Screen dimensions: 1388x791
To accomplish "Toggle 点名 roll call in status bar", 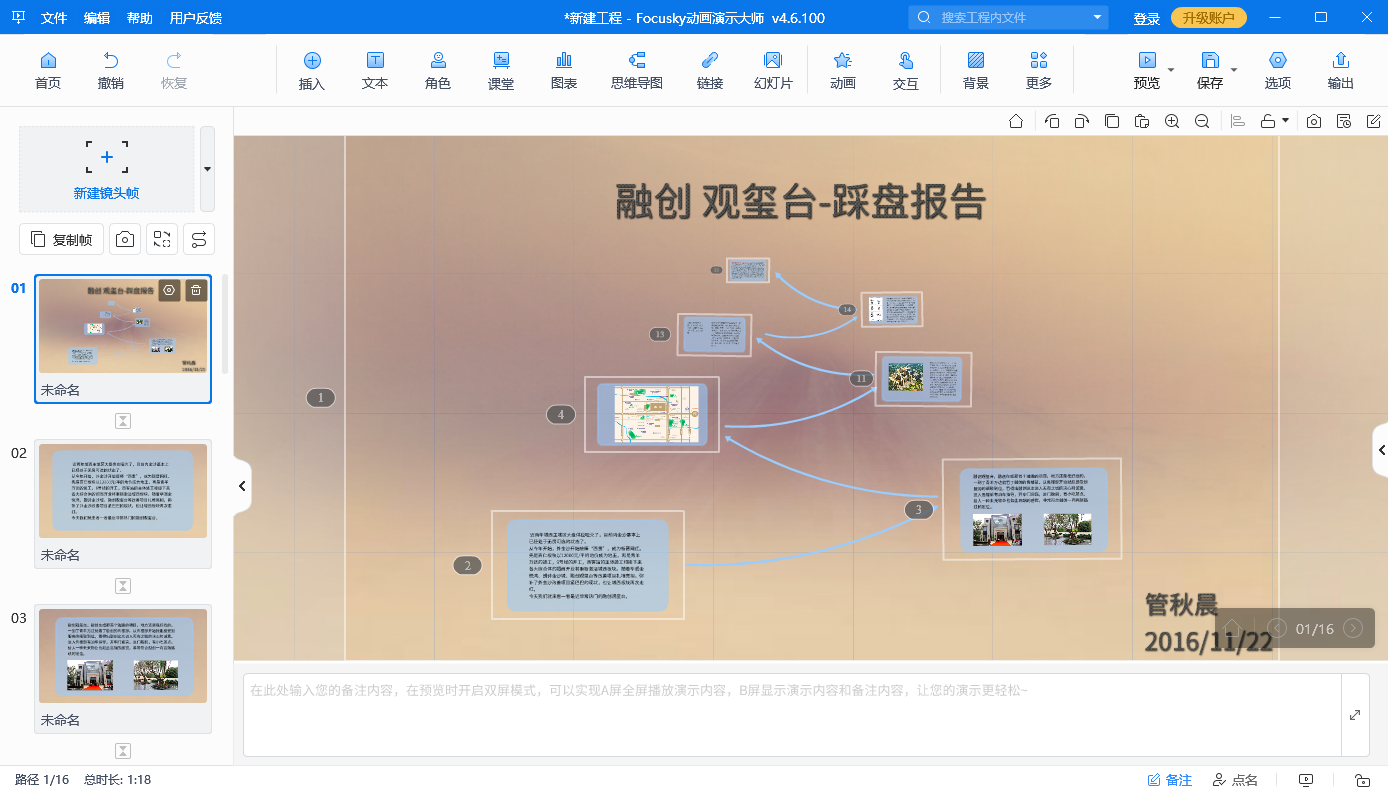I will [x=1235, y=780].
